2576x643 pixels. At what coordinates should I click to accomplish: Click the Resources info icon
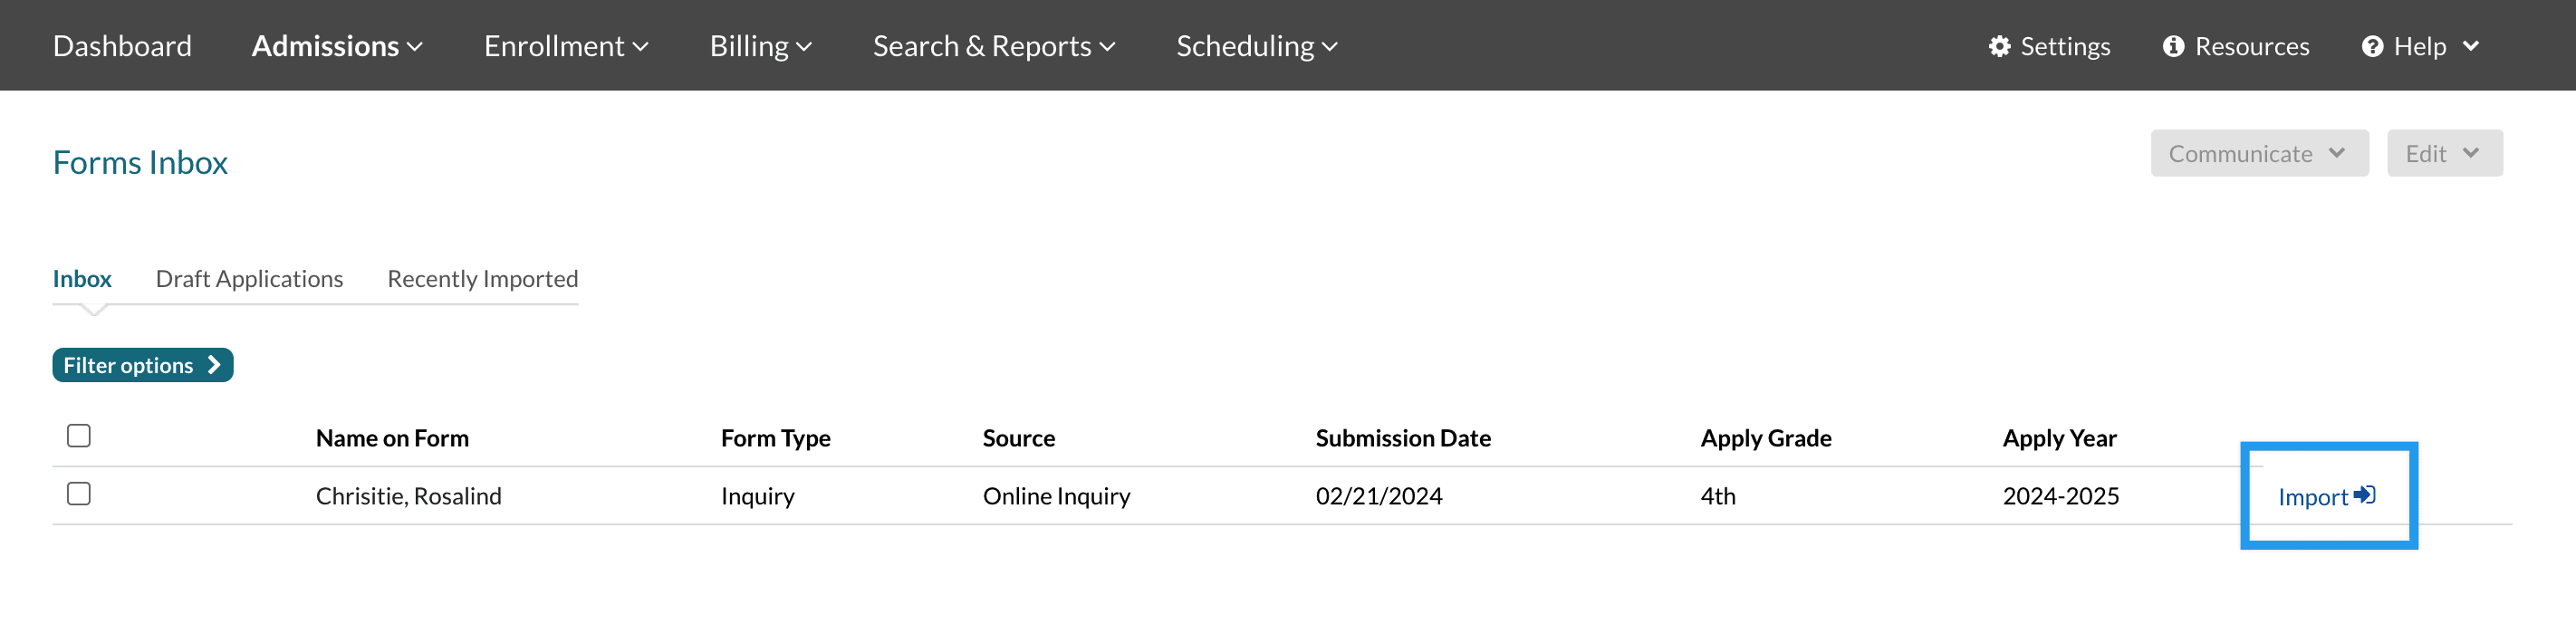click(2172, 46)
